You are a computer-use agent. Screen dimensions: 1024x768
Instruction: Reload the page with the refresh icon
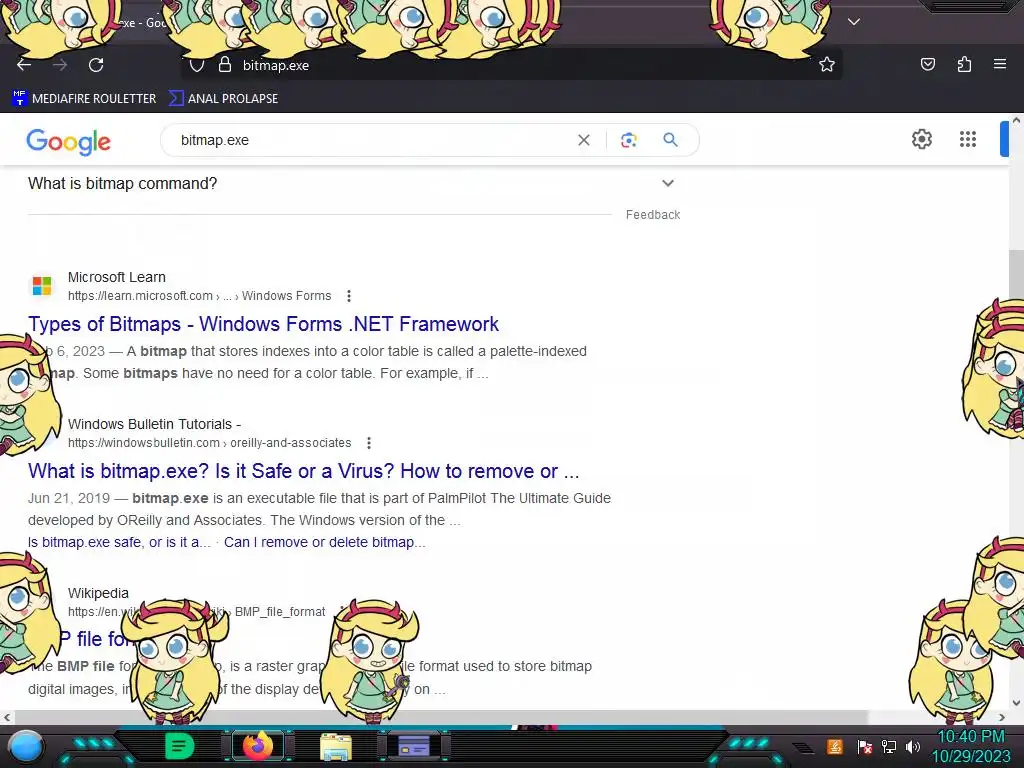[x=96, y=65]
